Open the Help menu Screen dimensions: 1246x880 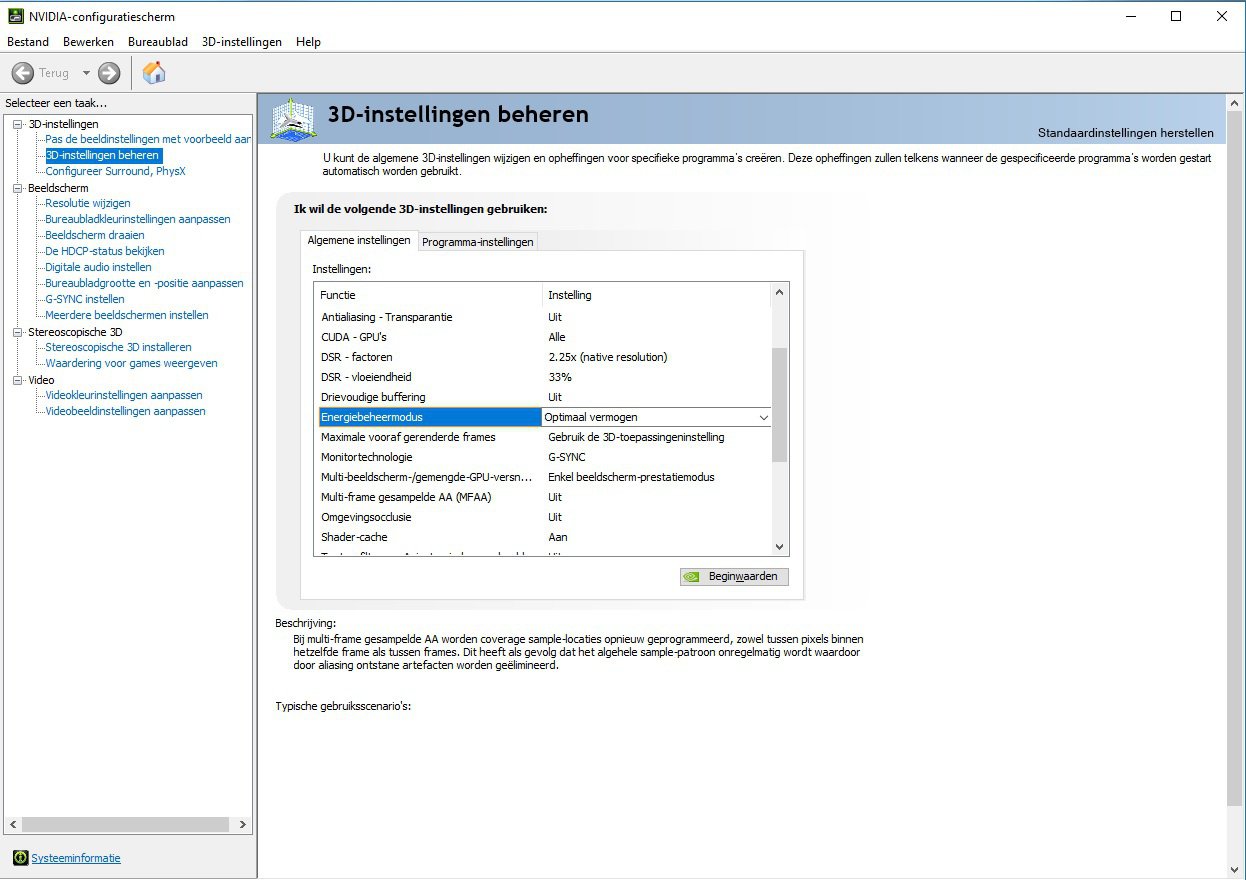click(308, 42)
